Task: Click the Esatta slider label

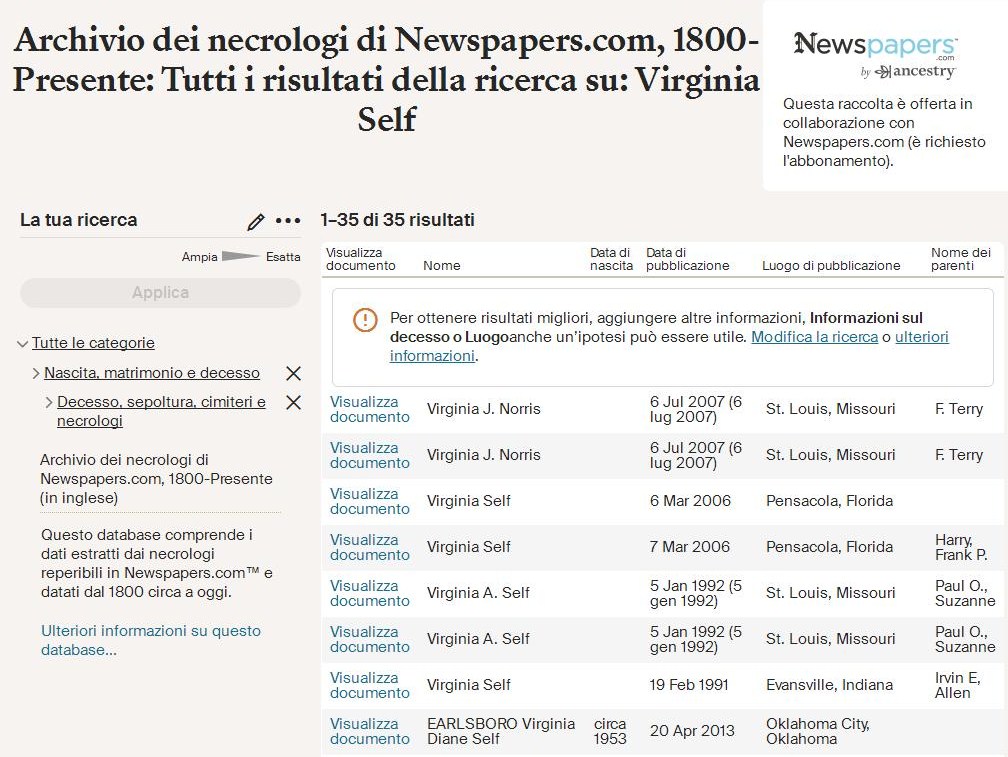Action: (x=283, y=257)
